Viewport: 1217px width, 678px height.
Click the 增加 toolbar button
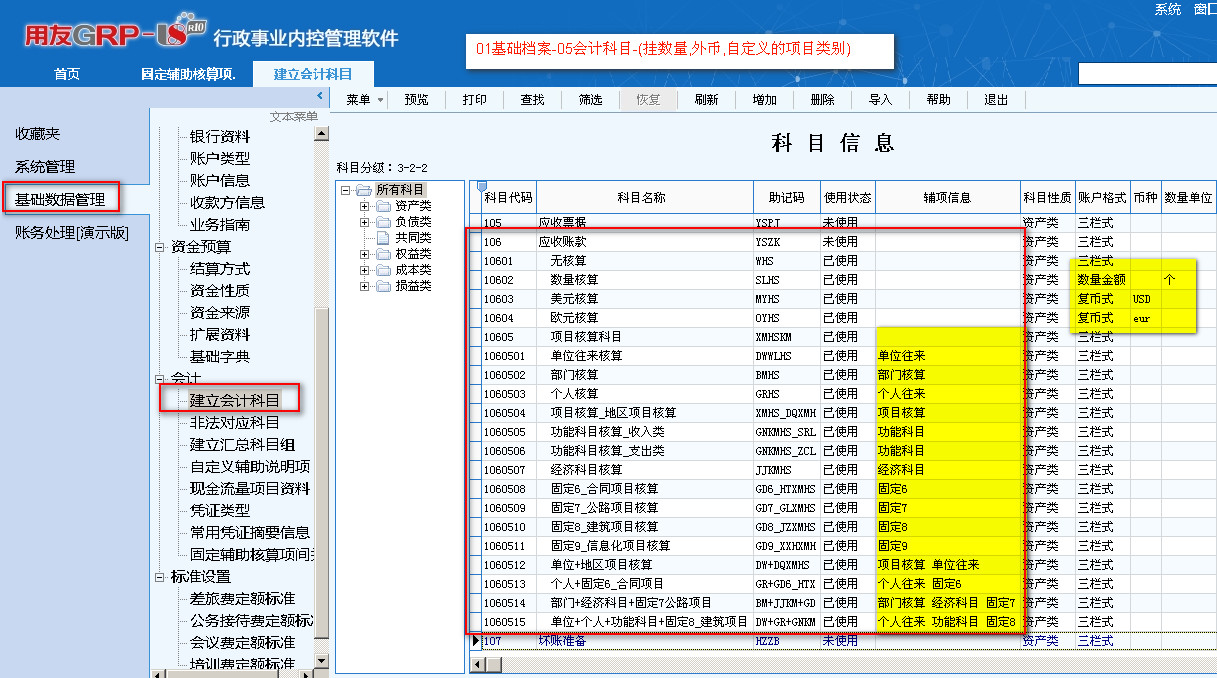(764, 100)
